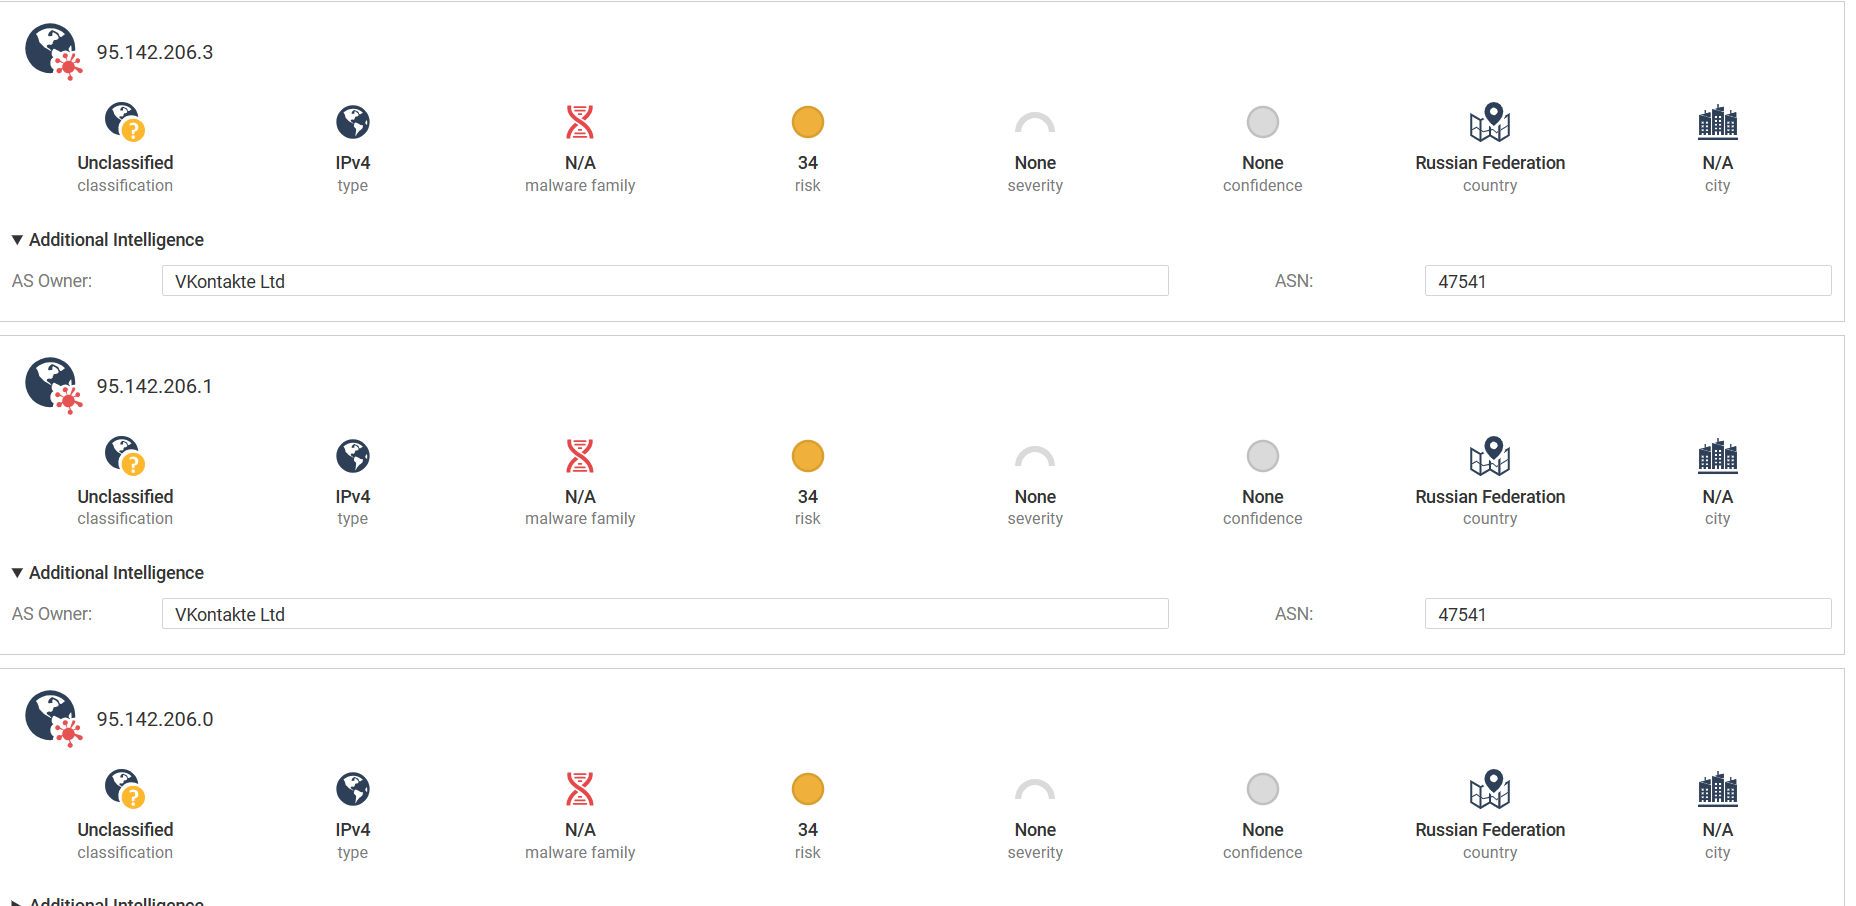Click the country map icon for 95.142.206.3
The image size is (1856, 906).
tap(1490, 122)
